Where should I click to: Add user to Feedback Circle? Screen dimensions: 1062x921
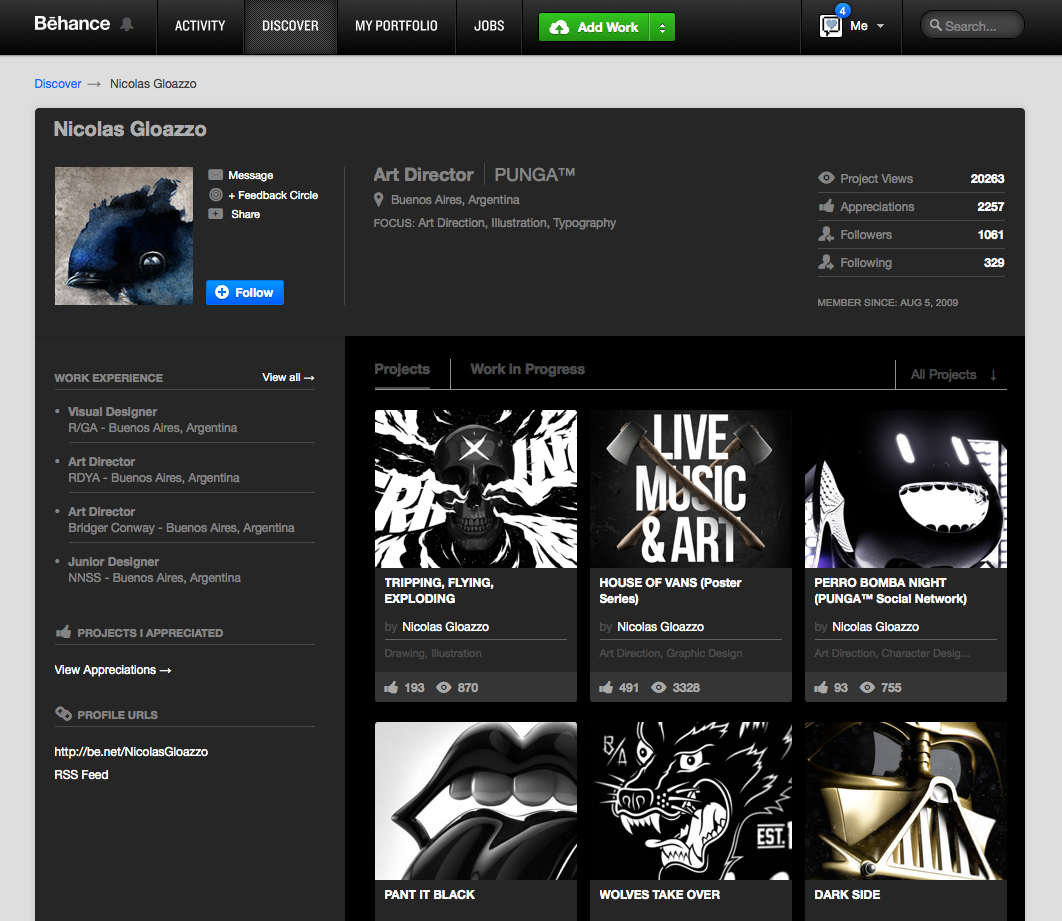(x=273, y=195)
